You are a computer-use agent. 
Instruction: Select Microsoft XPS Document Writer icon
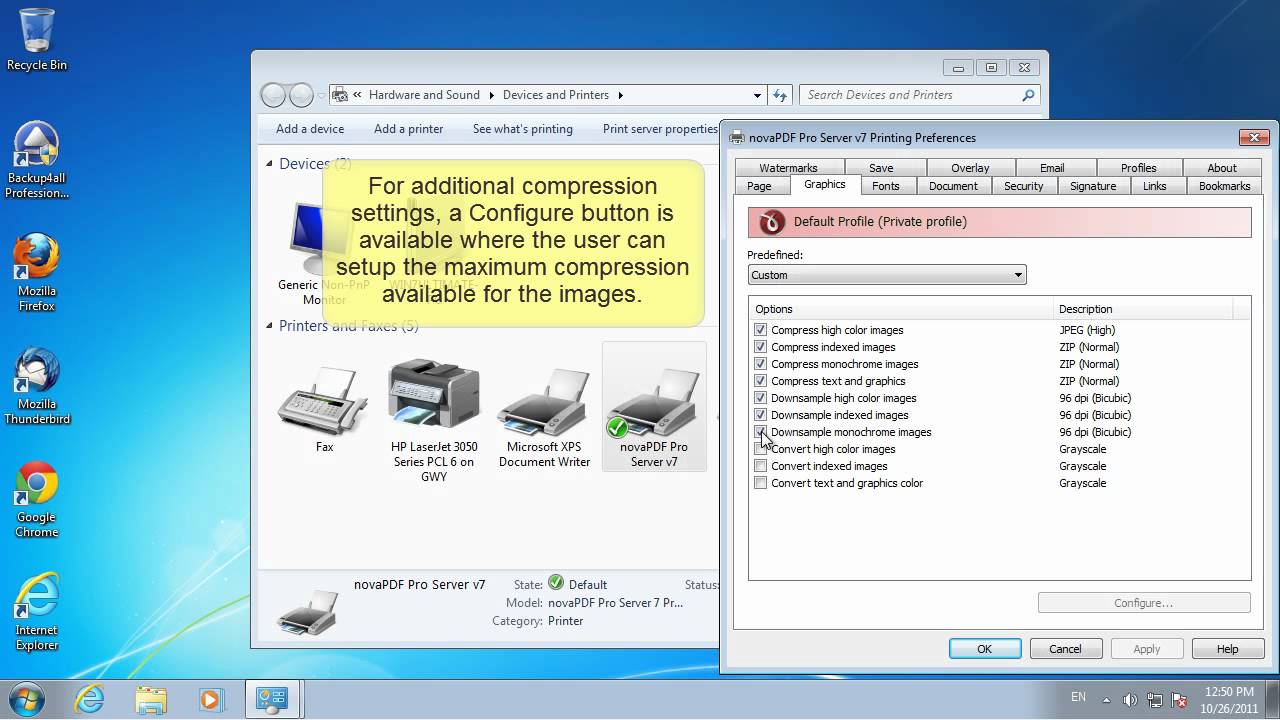click(x=544, y=418)
